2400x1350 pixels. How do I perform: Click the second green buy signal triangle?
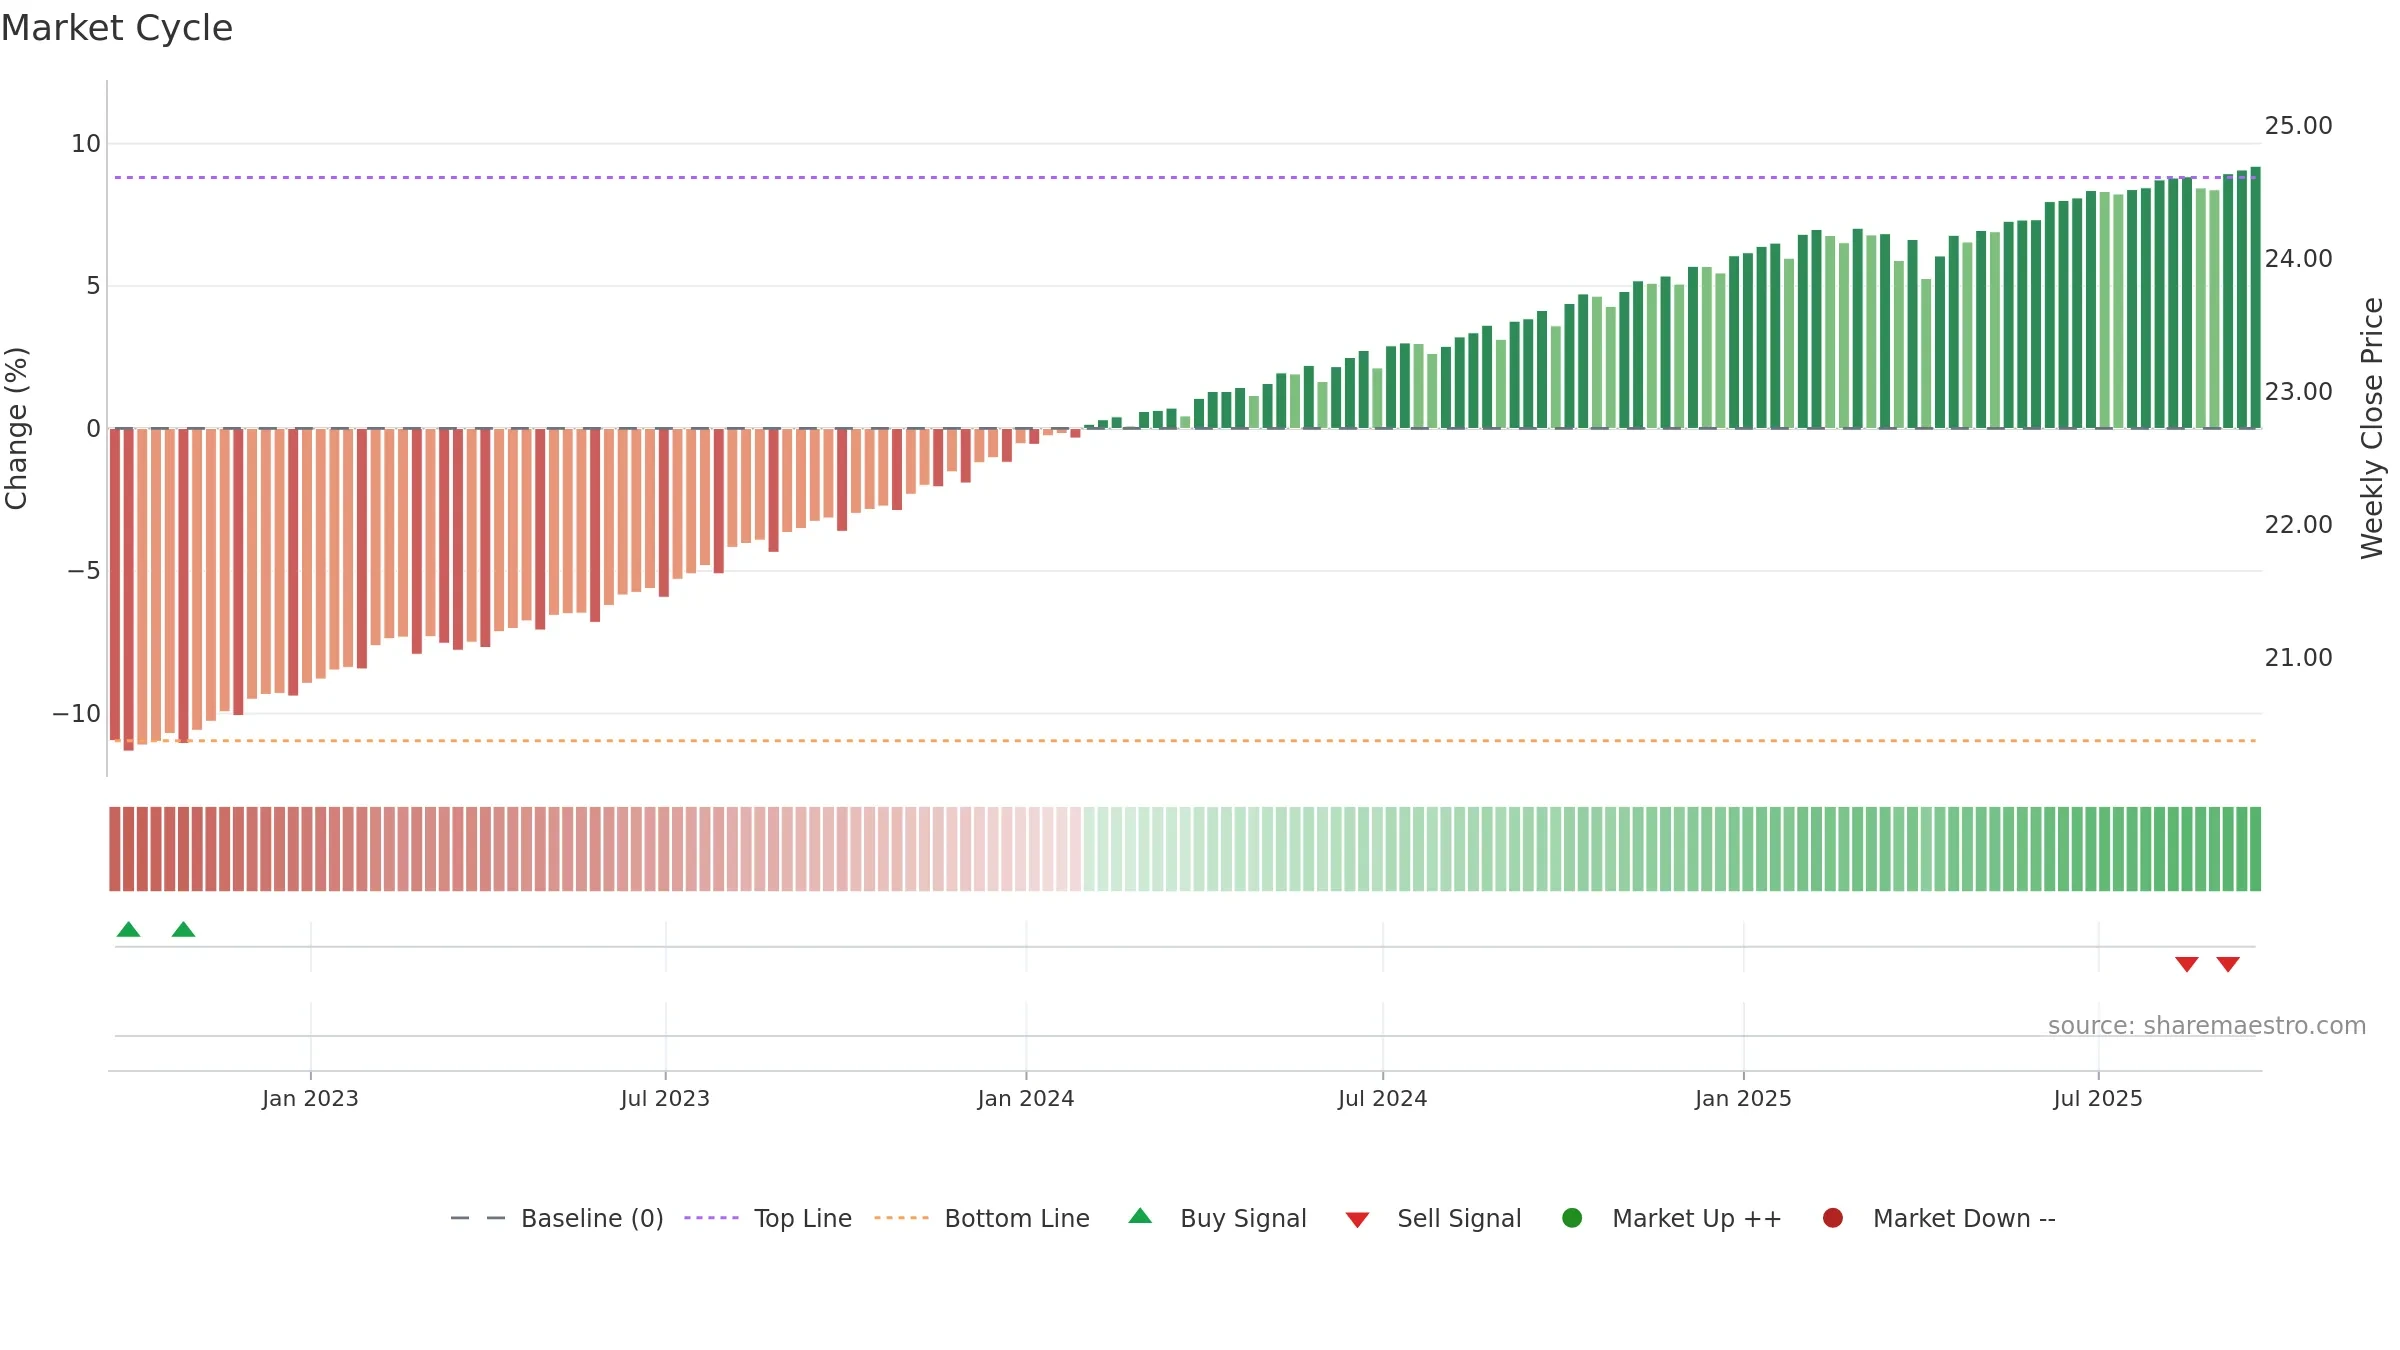(x=183, y=930)
